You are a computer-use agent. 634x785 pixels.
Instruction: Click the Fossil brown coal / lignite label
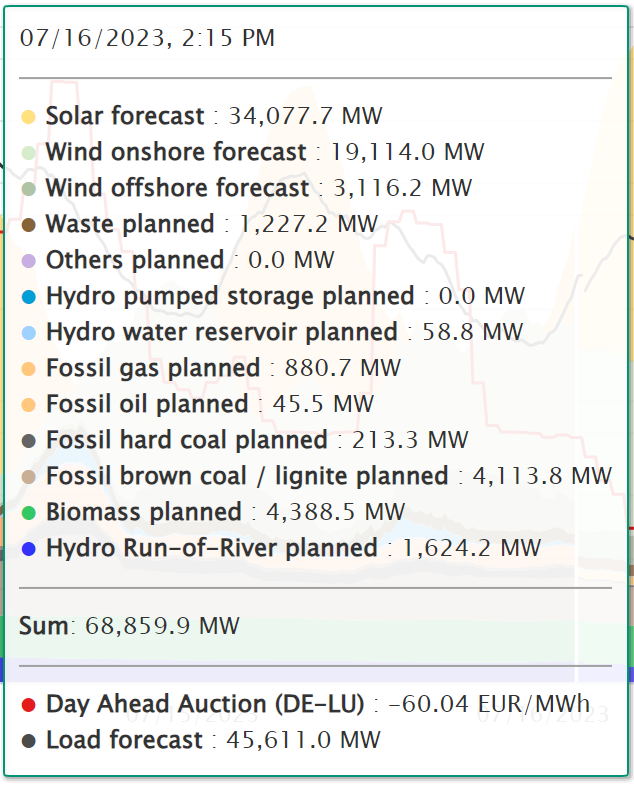click(247, 476)
